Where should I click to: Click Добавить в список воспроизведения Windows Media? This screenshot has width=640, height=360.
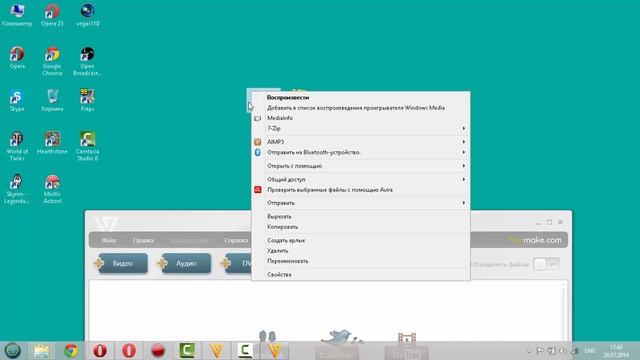(361, 108)
